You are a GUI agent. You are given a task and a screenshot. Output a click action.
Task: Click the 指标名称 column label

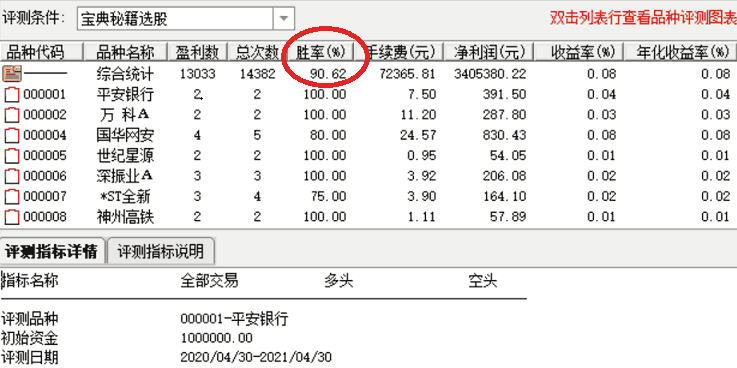tap(30, 281)
